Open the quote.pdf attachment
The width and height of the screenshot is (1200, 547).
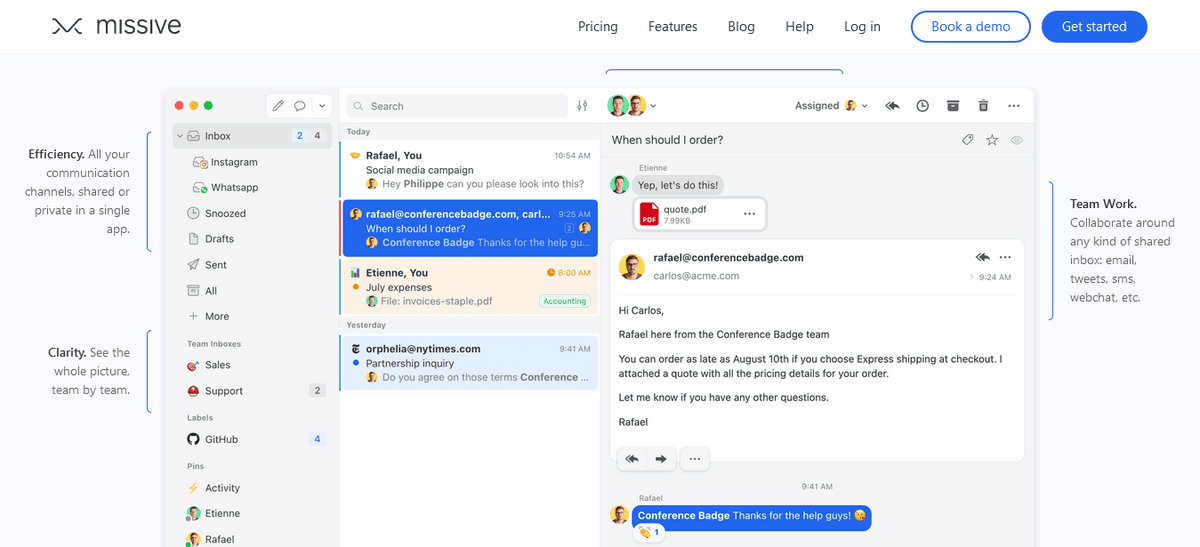click(x=700, y=214)
